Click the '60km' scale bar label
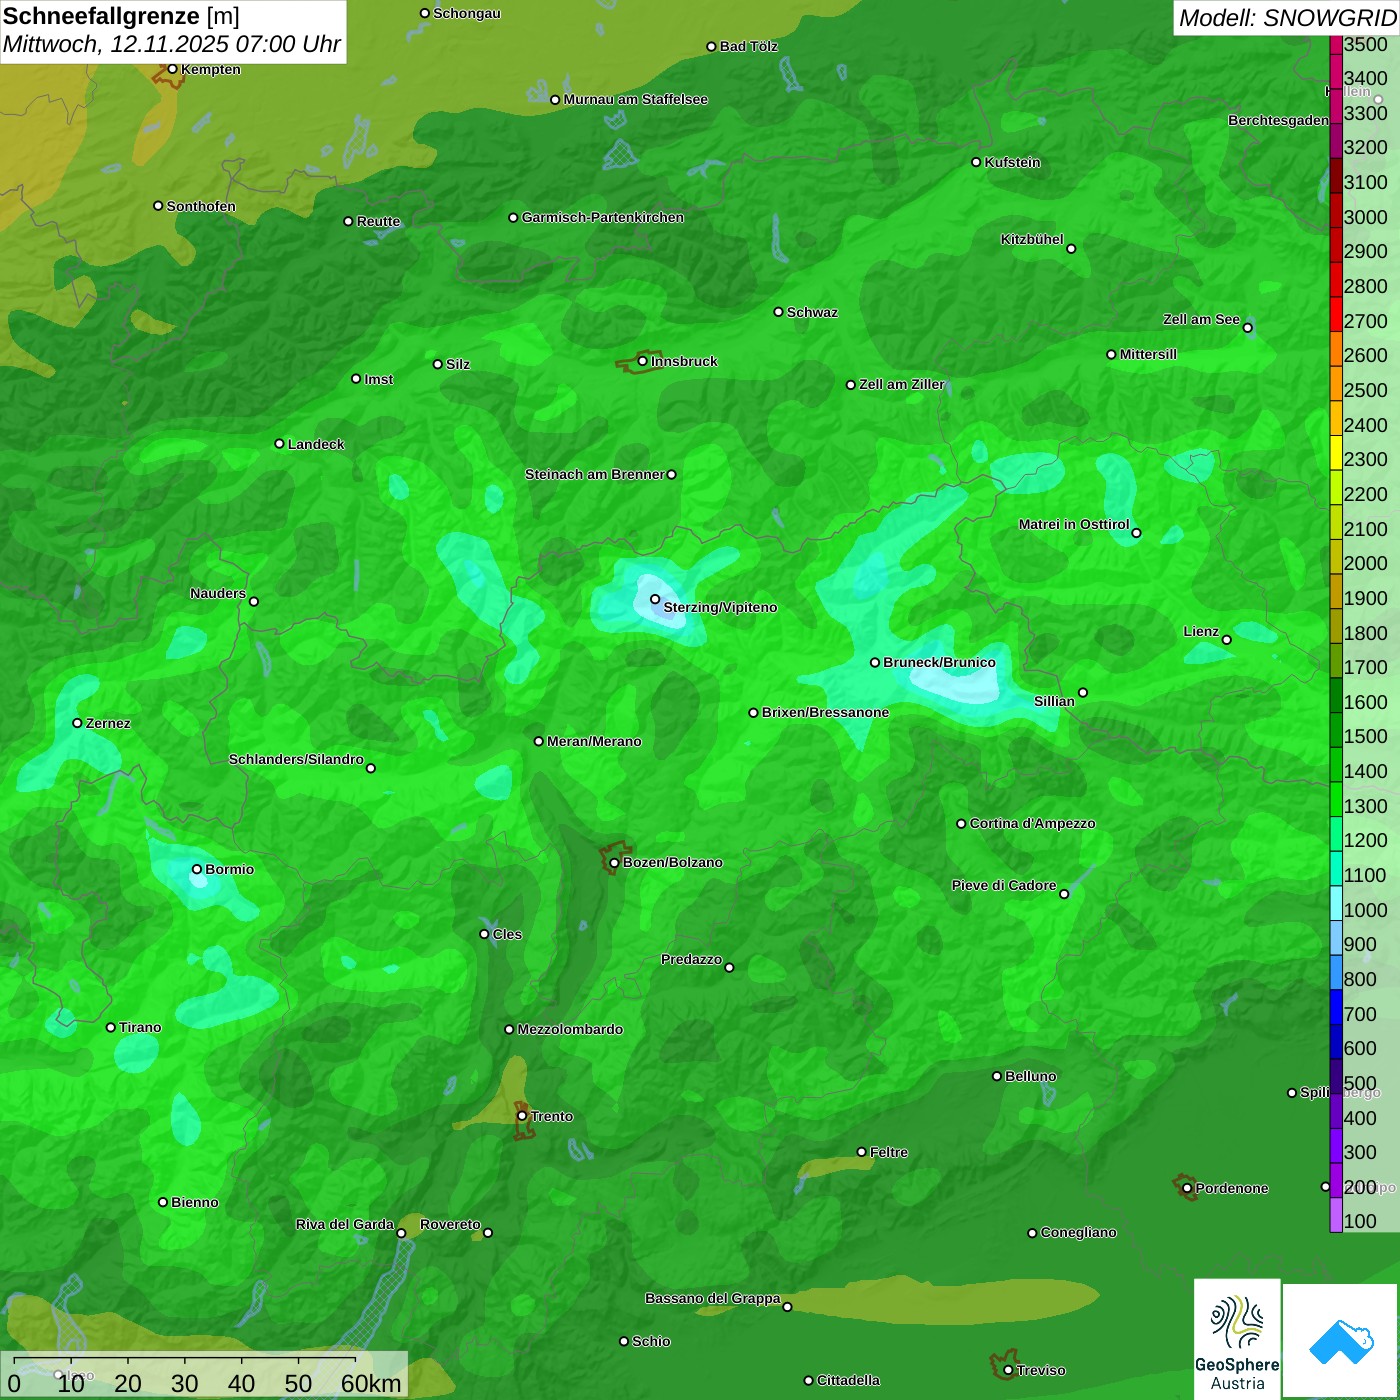The image size is (1400, 1400). [371, 1383]
